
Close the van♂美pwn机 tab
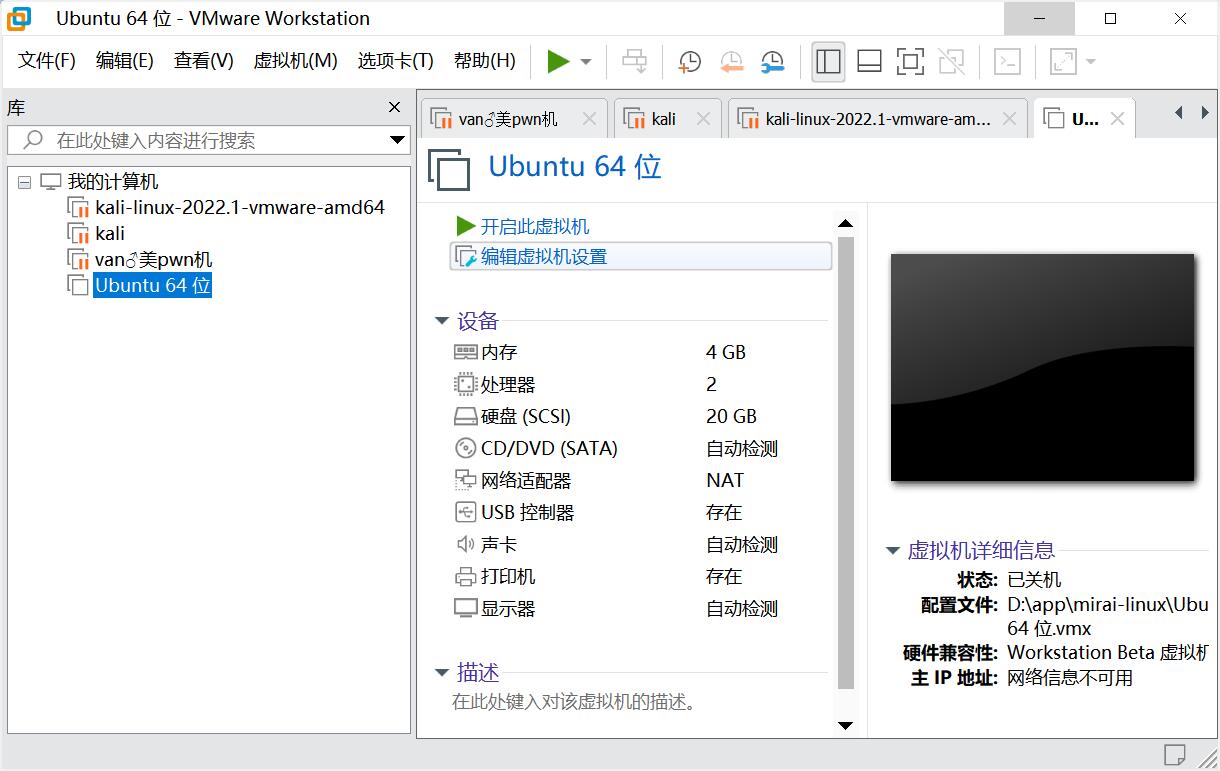(x=589, y=119)
